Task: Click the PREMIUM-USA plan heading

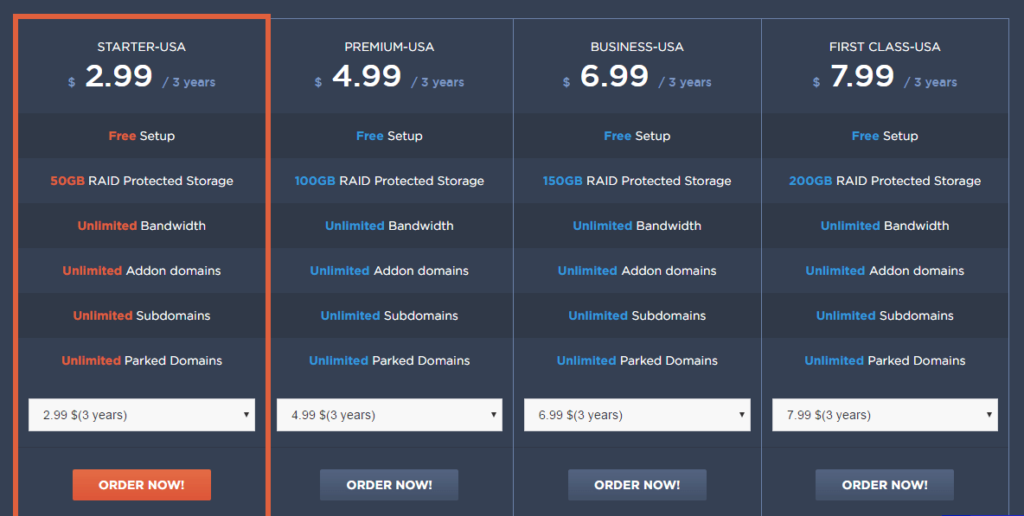Action: click(389, 47)
